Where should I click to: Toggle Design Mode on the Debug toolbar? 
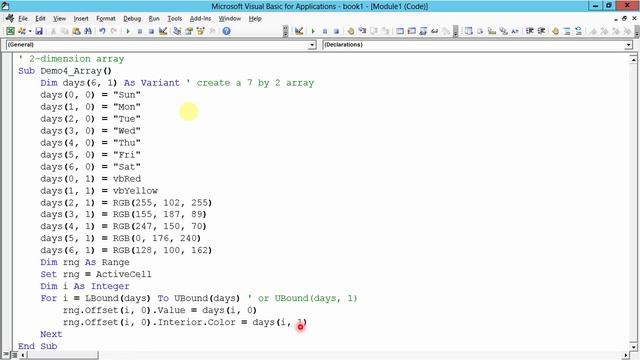pyautogui.click(x=299, y=31)
